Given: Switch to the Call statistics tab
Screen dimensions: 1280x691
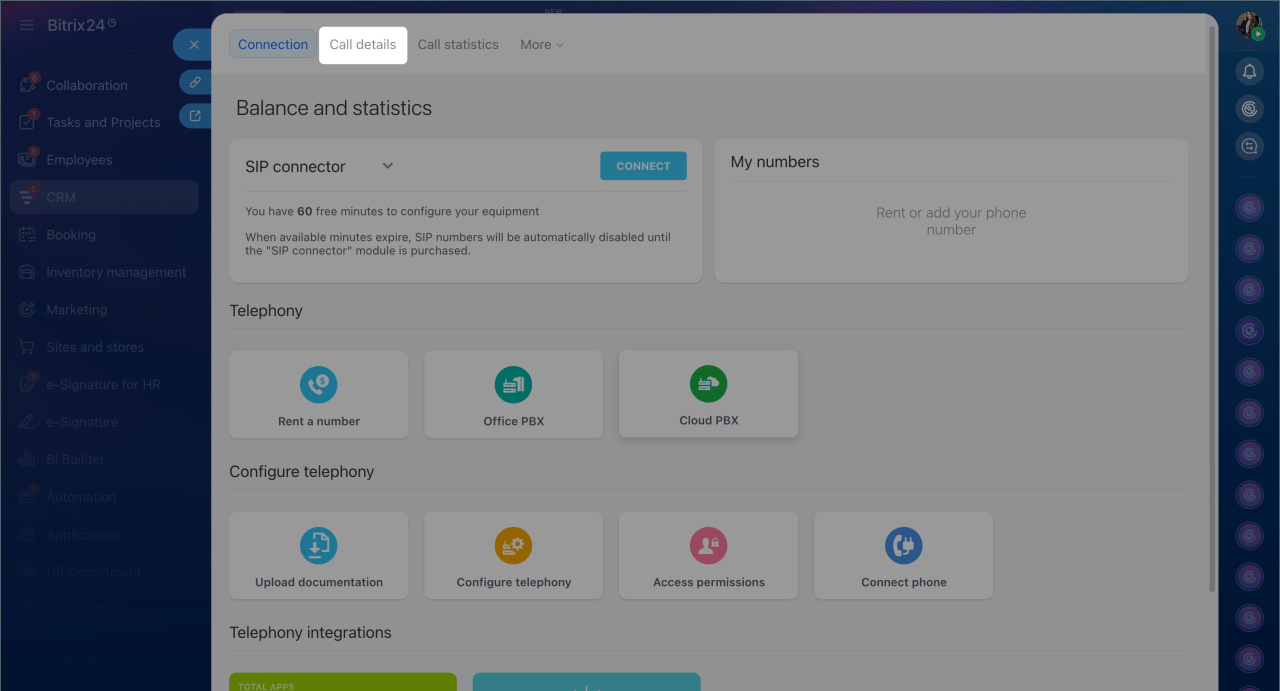Looking at the screenshot, I should coord(458,45).
